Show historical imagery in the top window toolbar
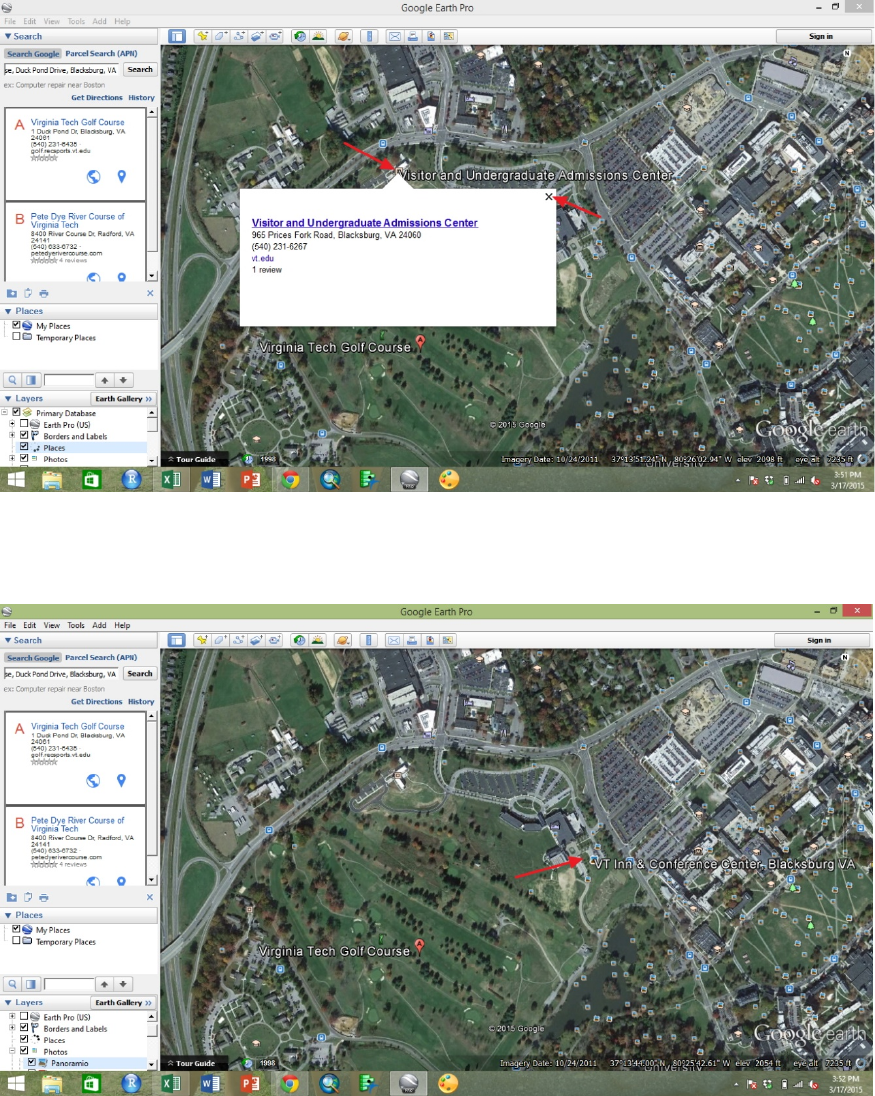Image resolution: width=875 pixels, height=1096 pixels. coord(300,36)
